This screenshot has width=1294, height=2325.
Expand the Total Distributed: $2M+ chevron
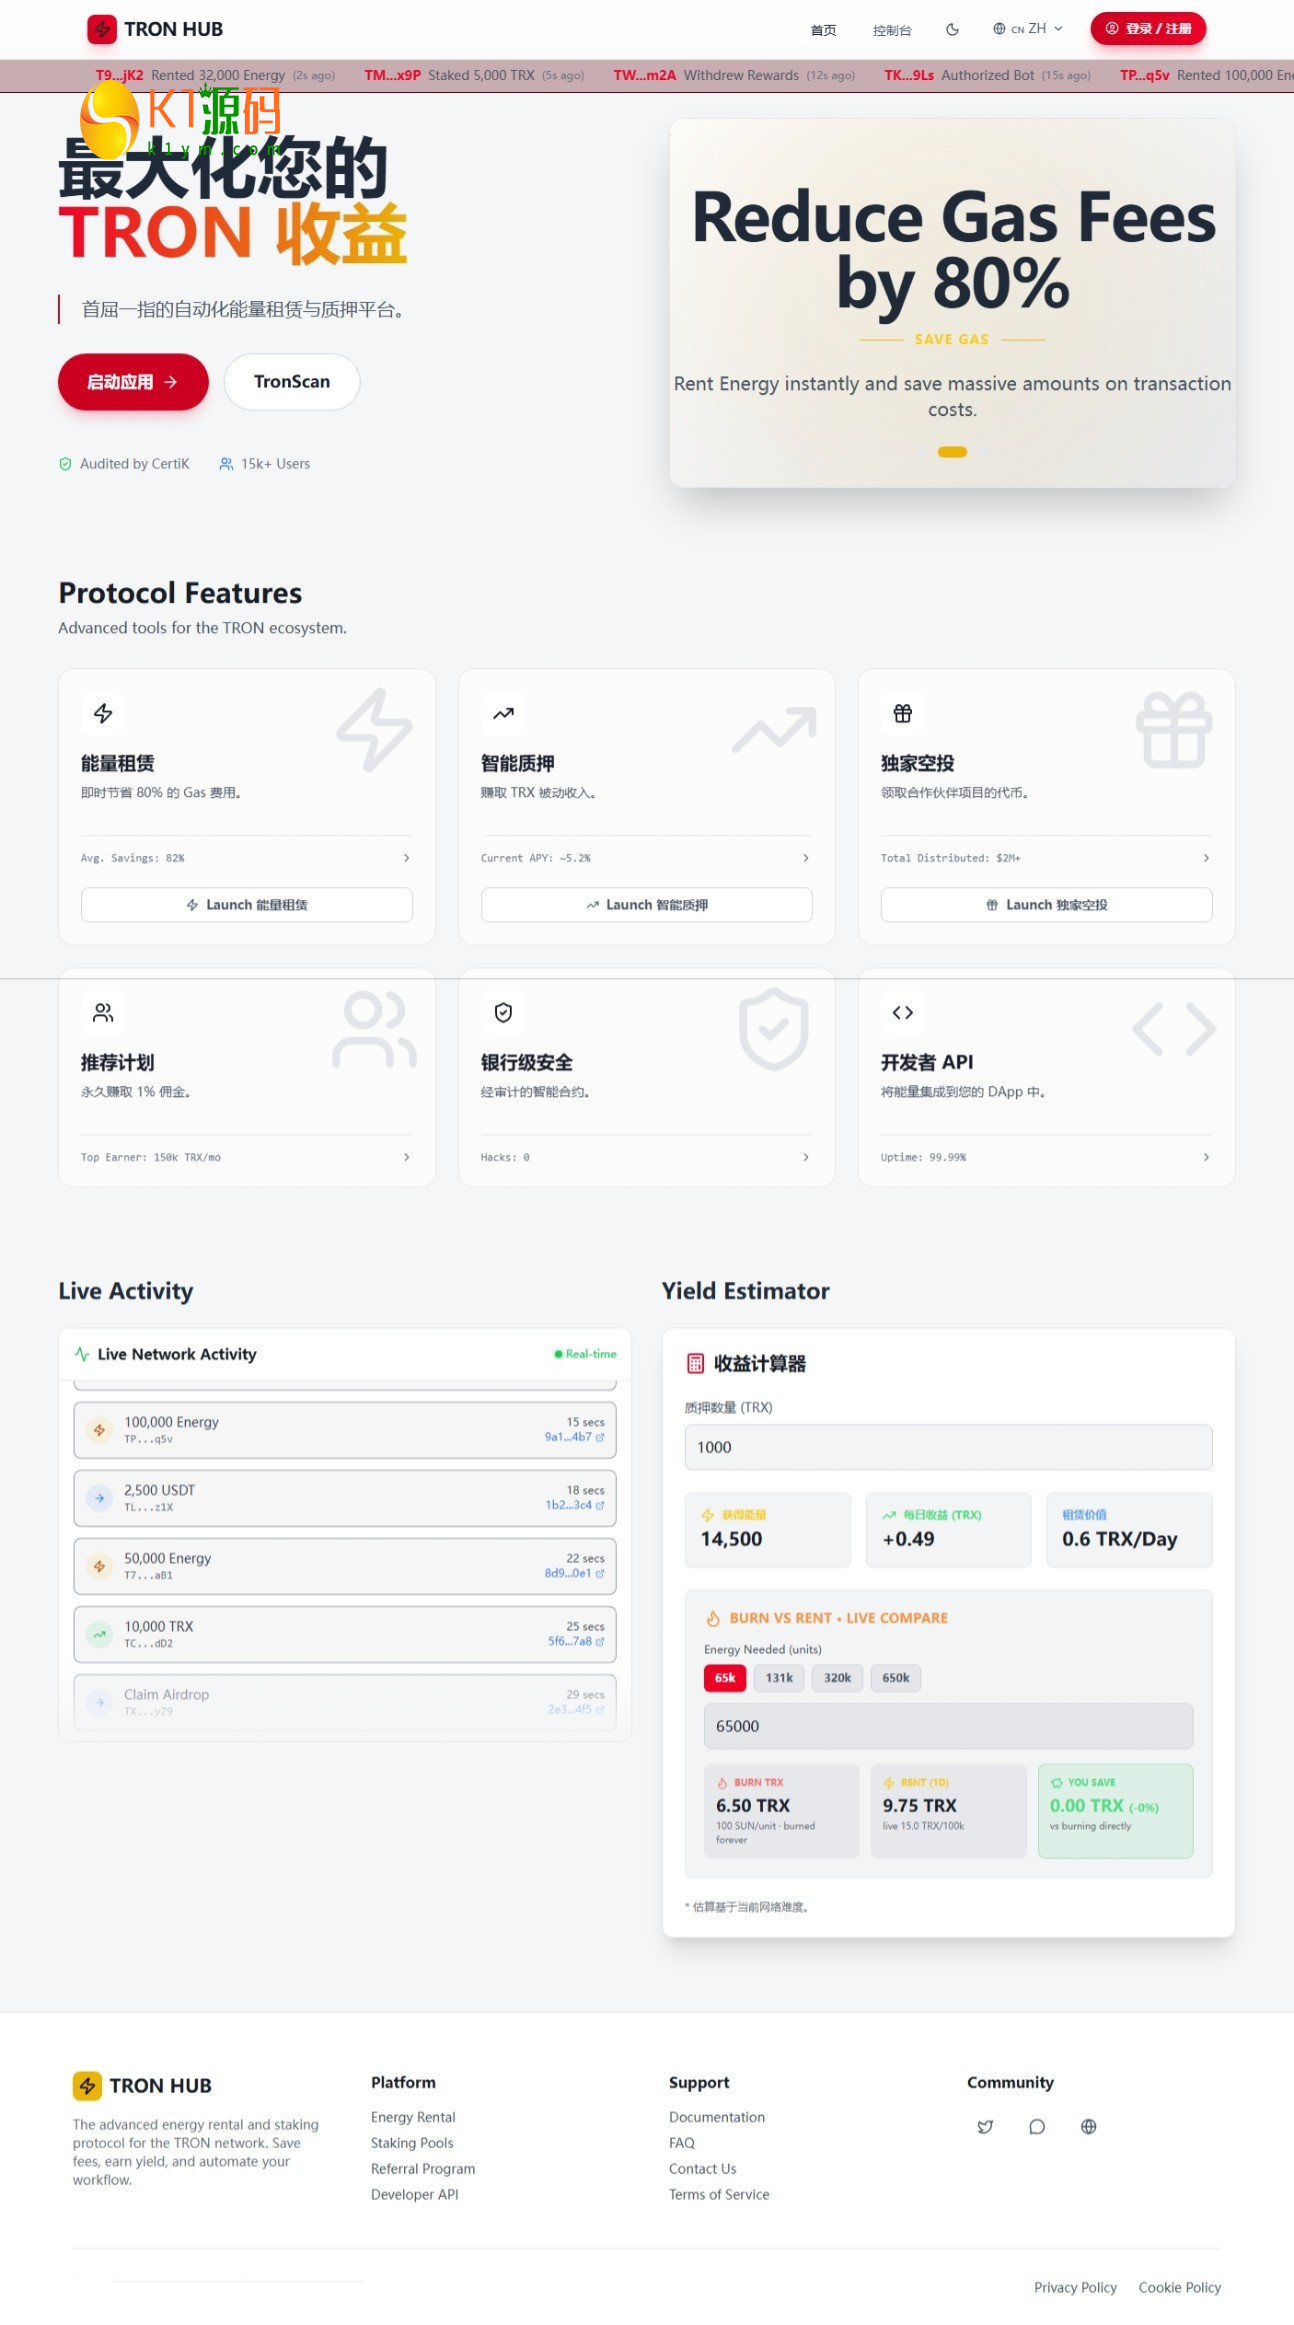[1206, 858]
